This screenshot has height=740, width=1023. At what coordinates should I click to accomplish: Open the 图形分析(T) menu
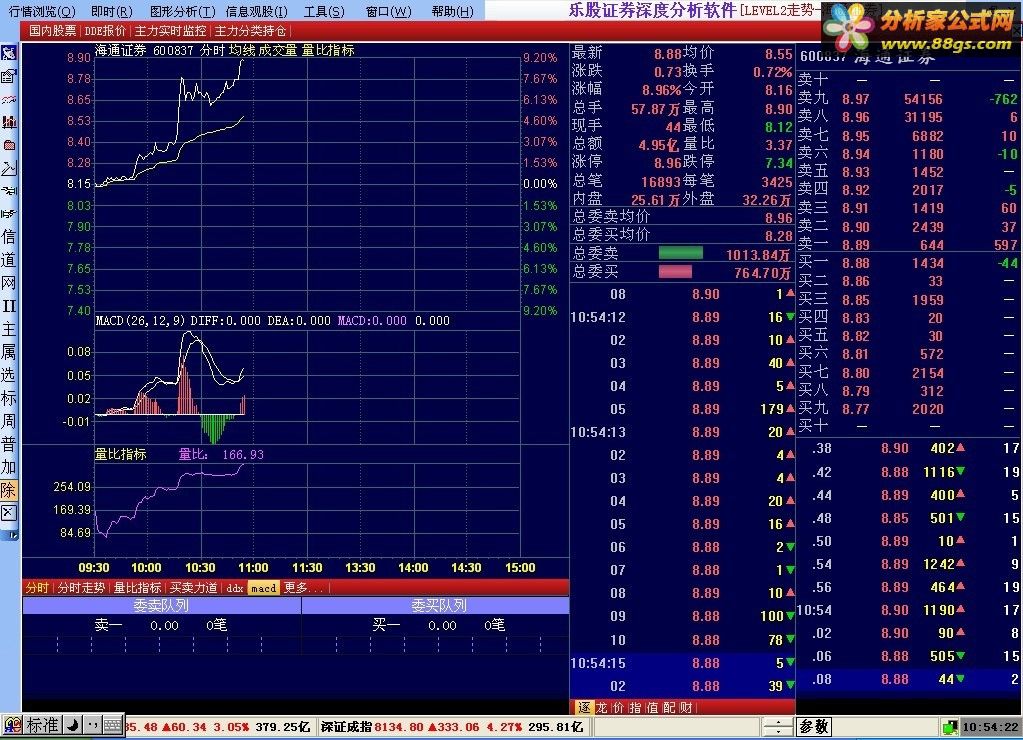(x=182, y=11)
